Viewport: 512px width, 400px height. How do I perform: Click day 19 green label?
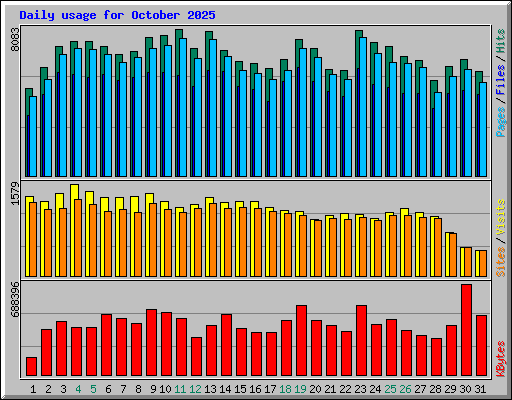(300, 389)
